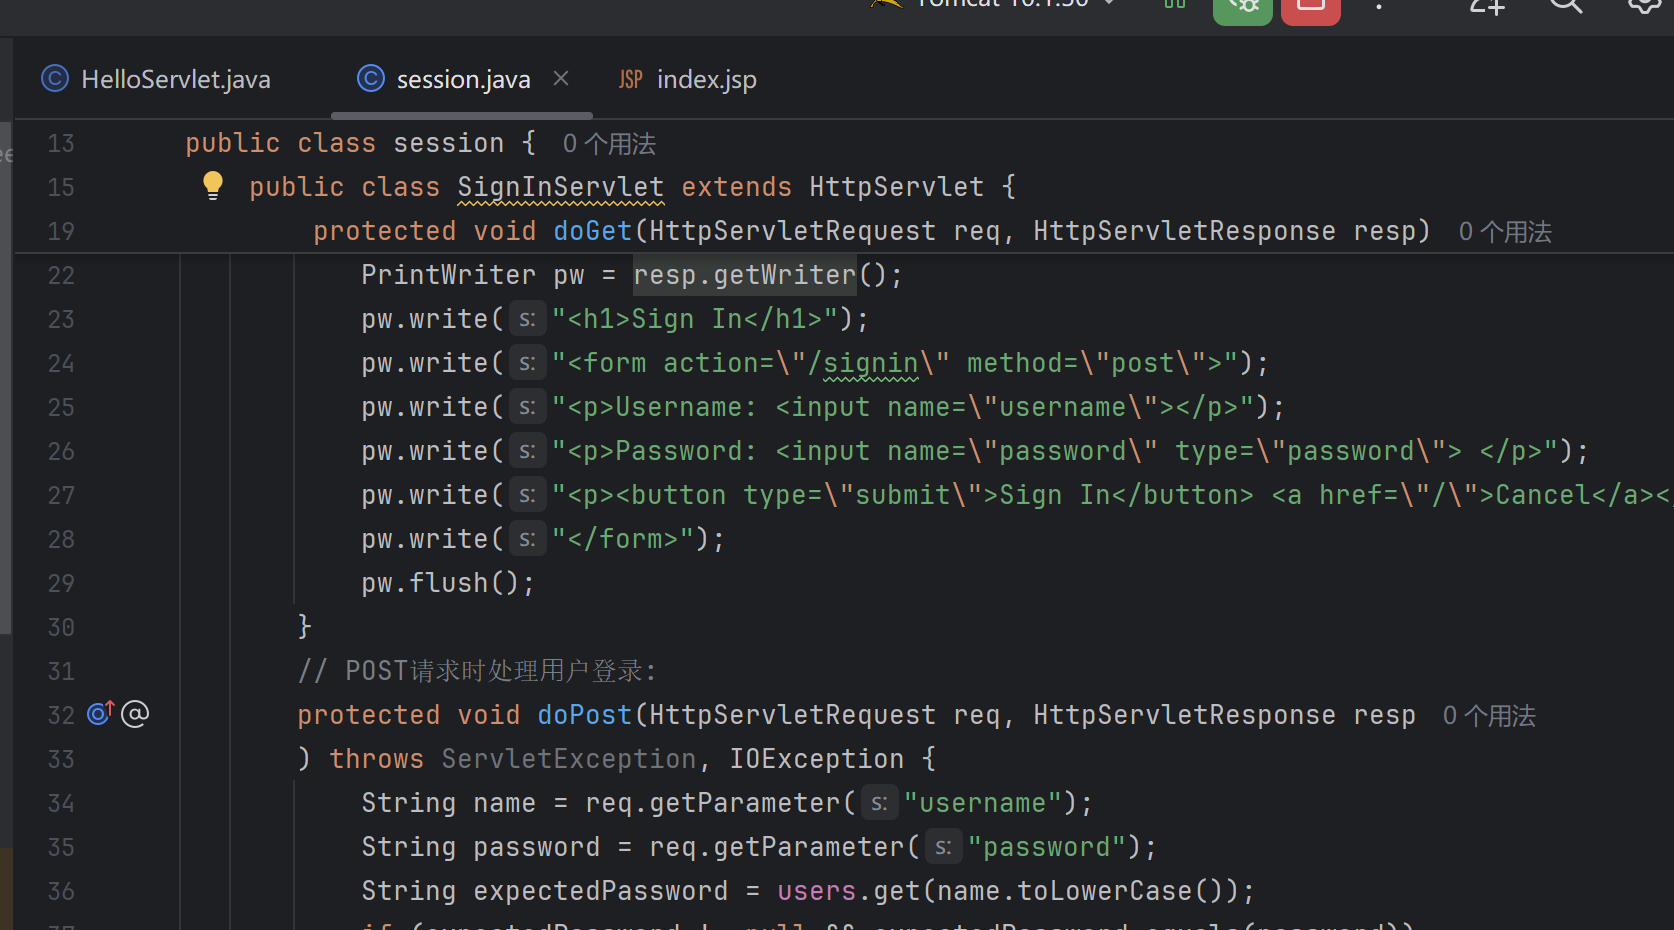Stop the running Tomcat server with the red button
The image size is (1674, 930).
point(1310,8)
